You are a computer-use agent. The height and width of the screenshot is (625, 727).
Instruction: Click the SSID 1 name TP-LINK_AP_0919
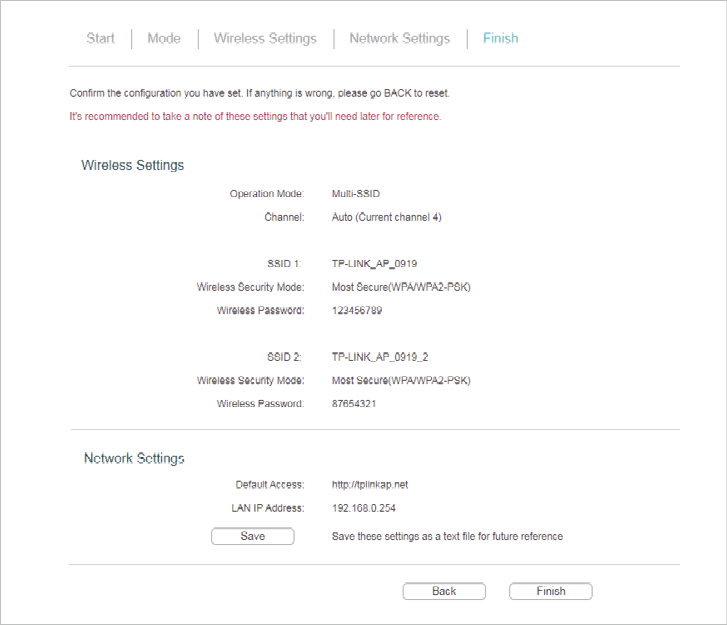[374, 264]
